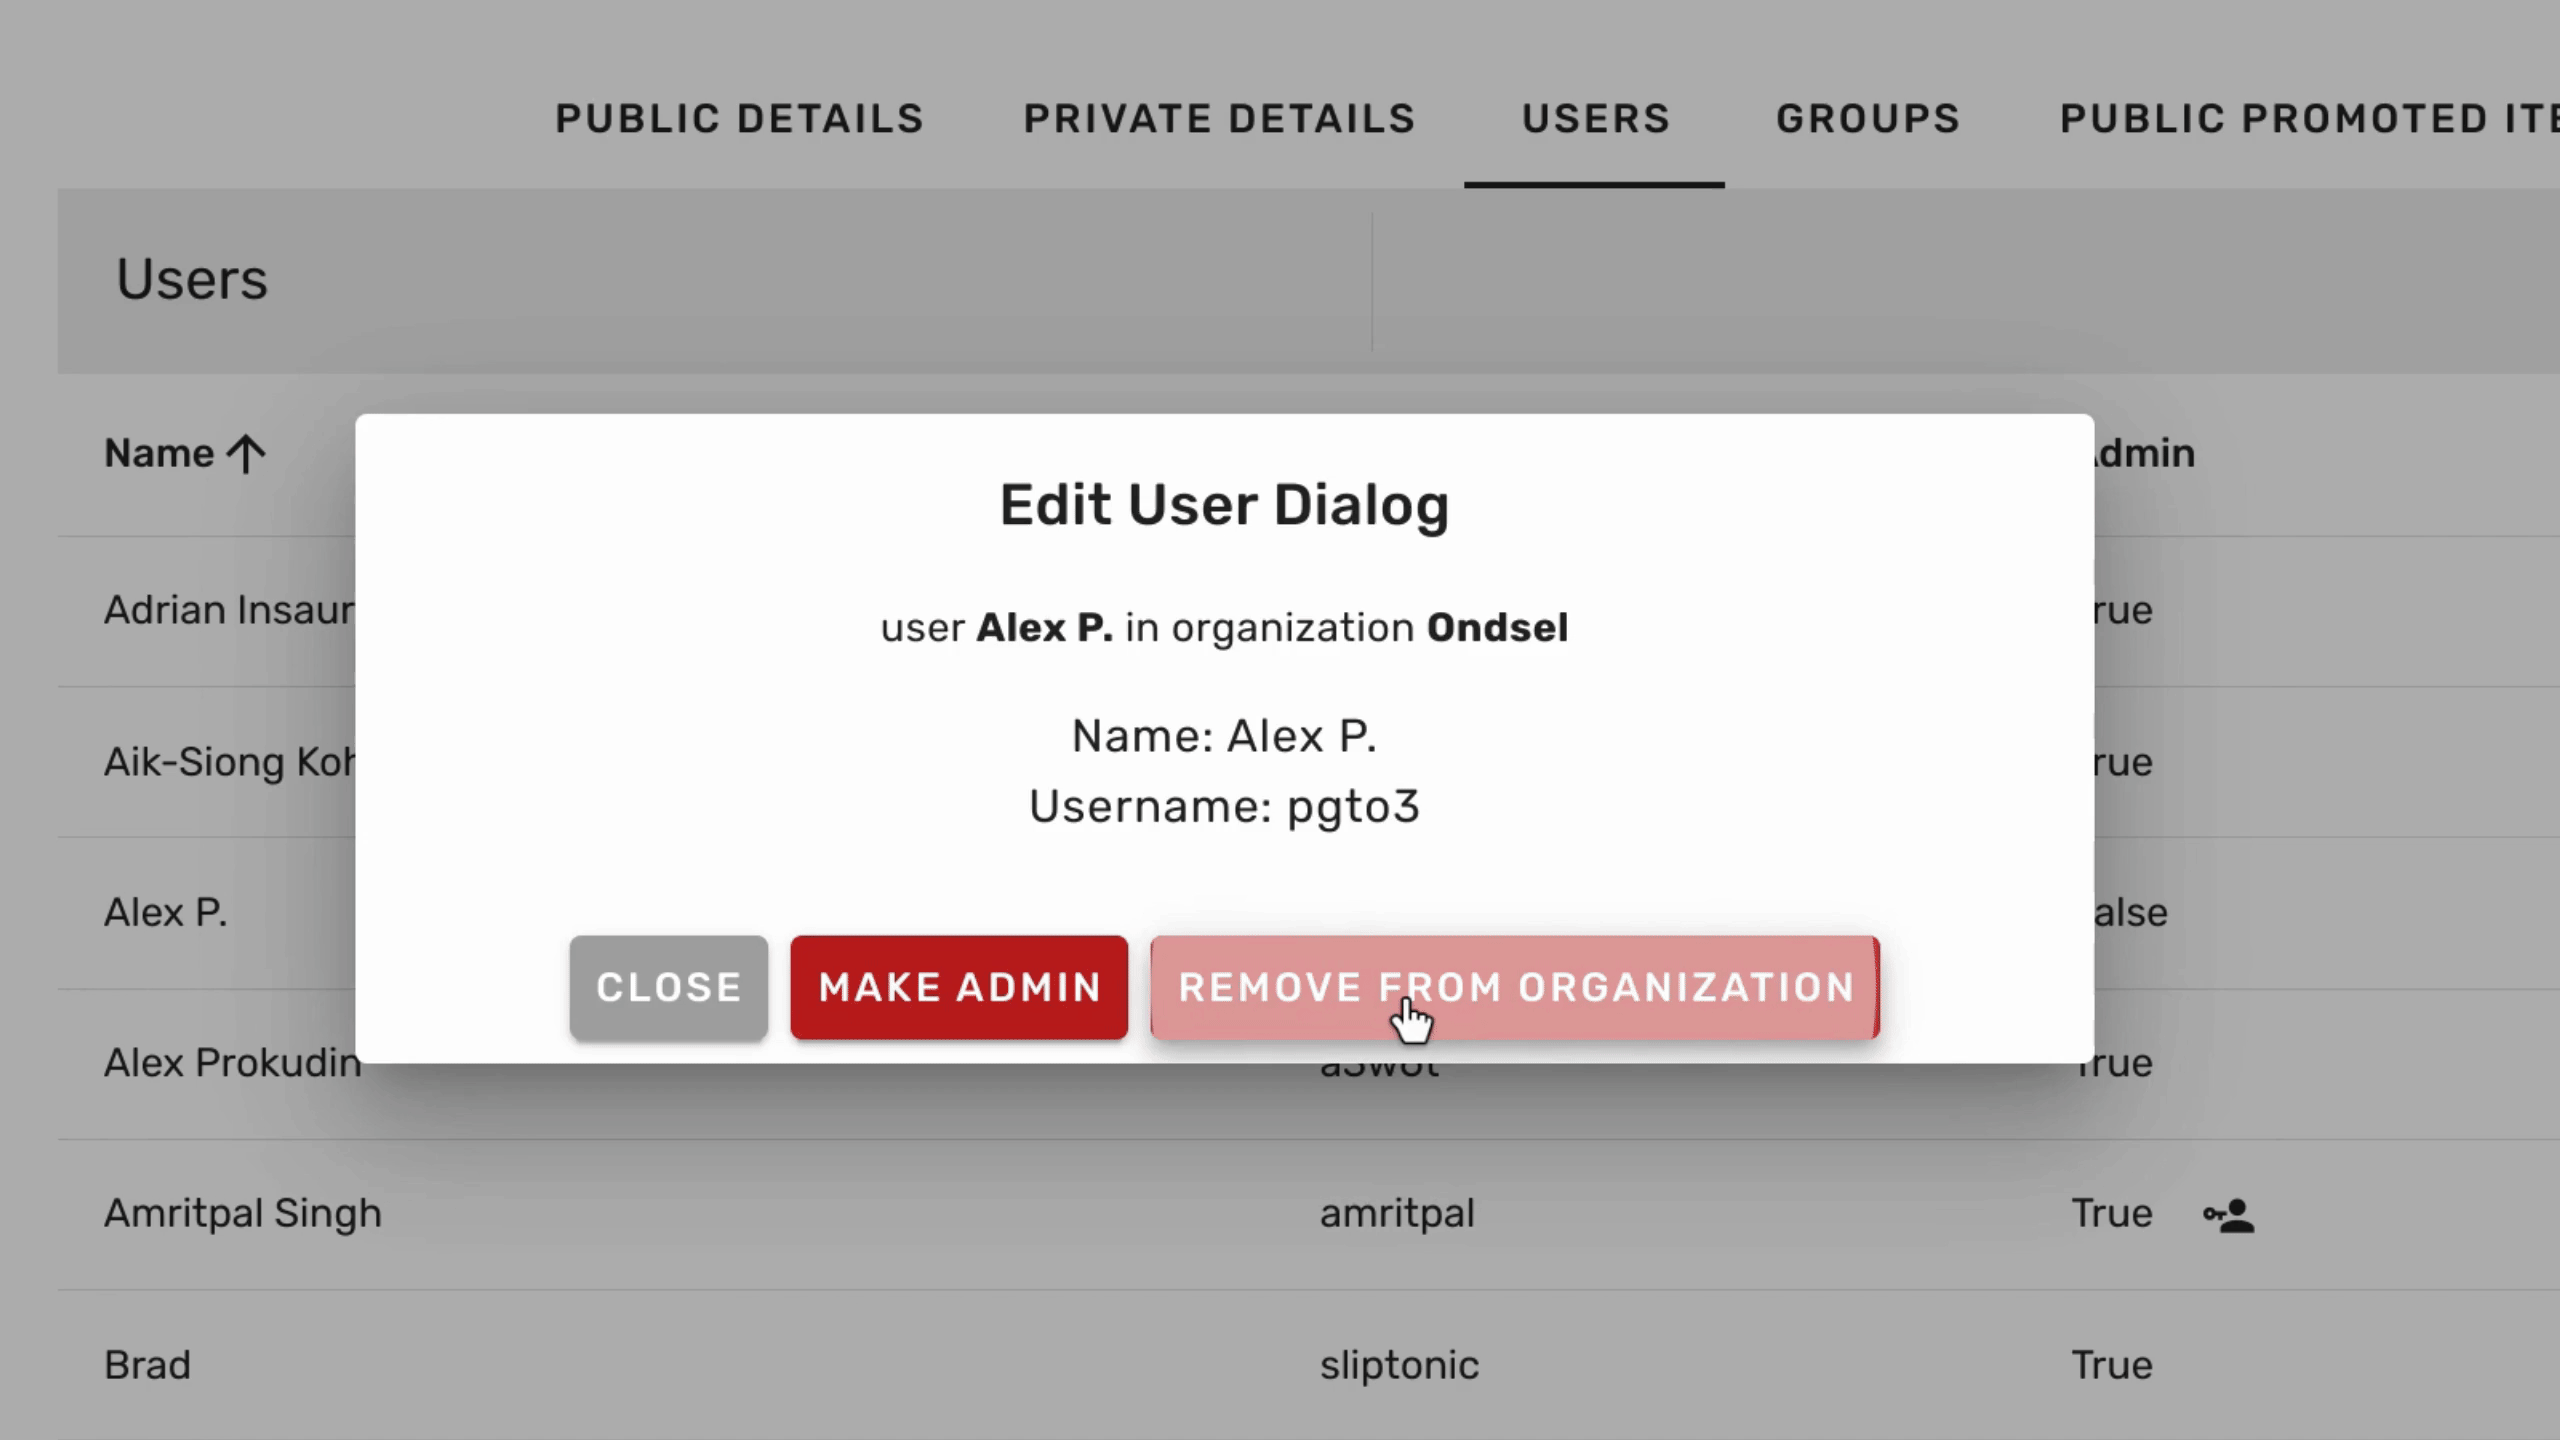Switch to the Groups tab
Viewport: 2560px width, 1440px height.
pos(1866,118)
